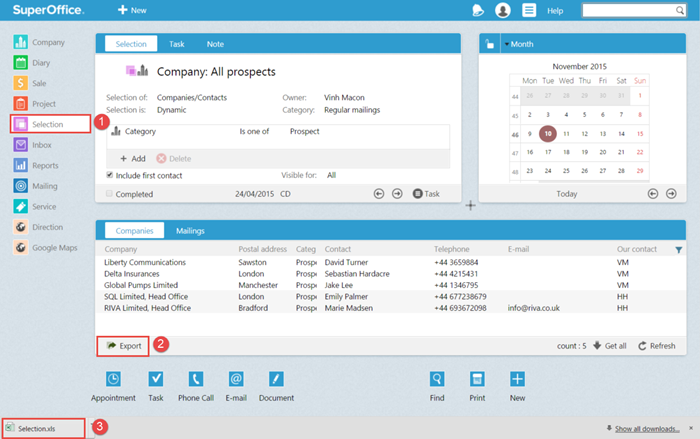Select SQL Limited, Head Office row

pos(391,297)
